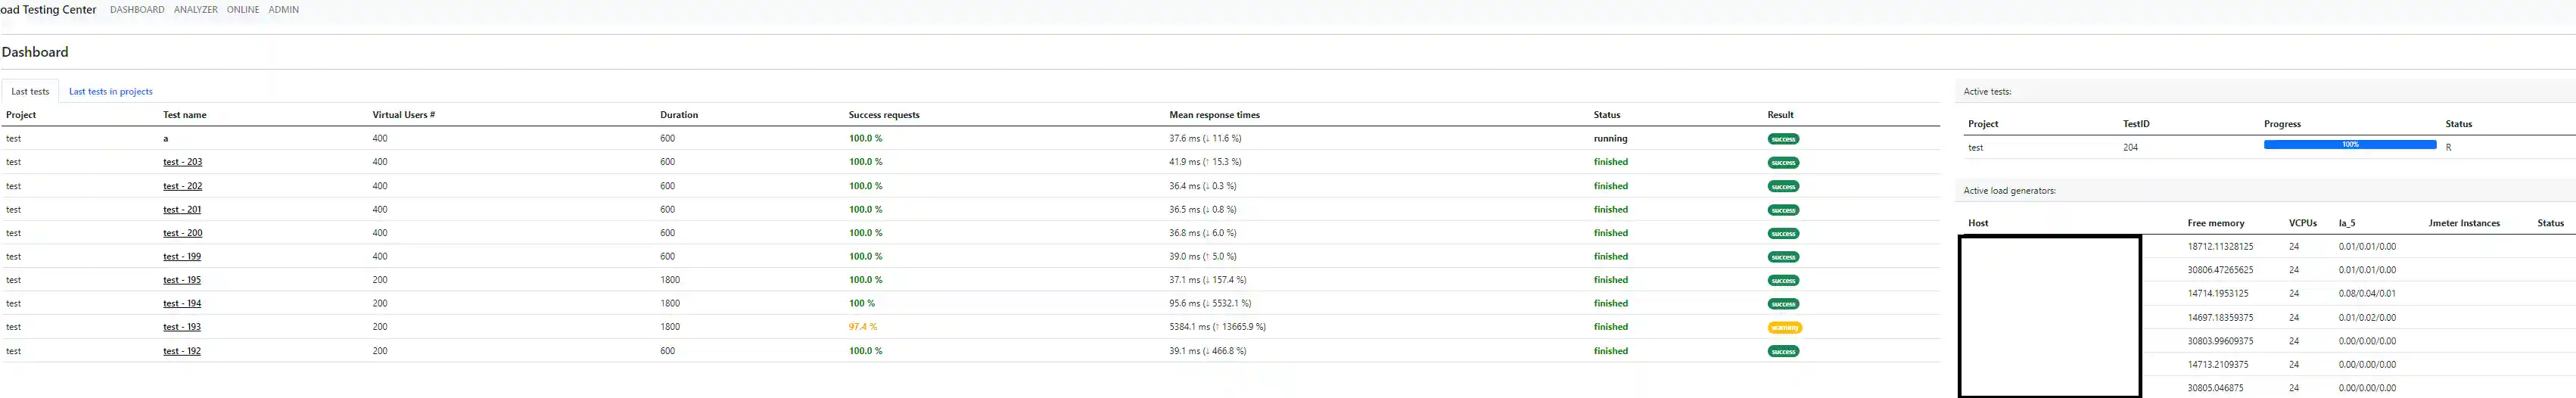Open the ADMIN section
This screenshot has width=2576, height=398.
[283, 10]
